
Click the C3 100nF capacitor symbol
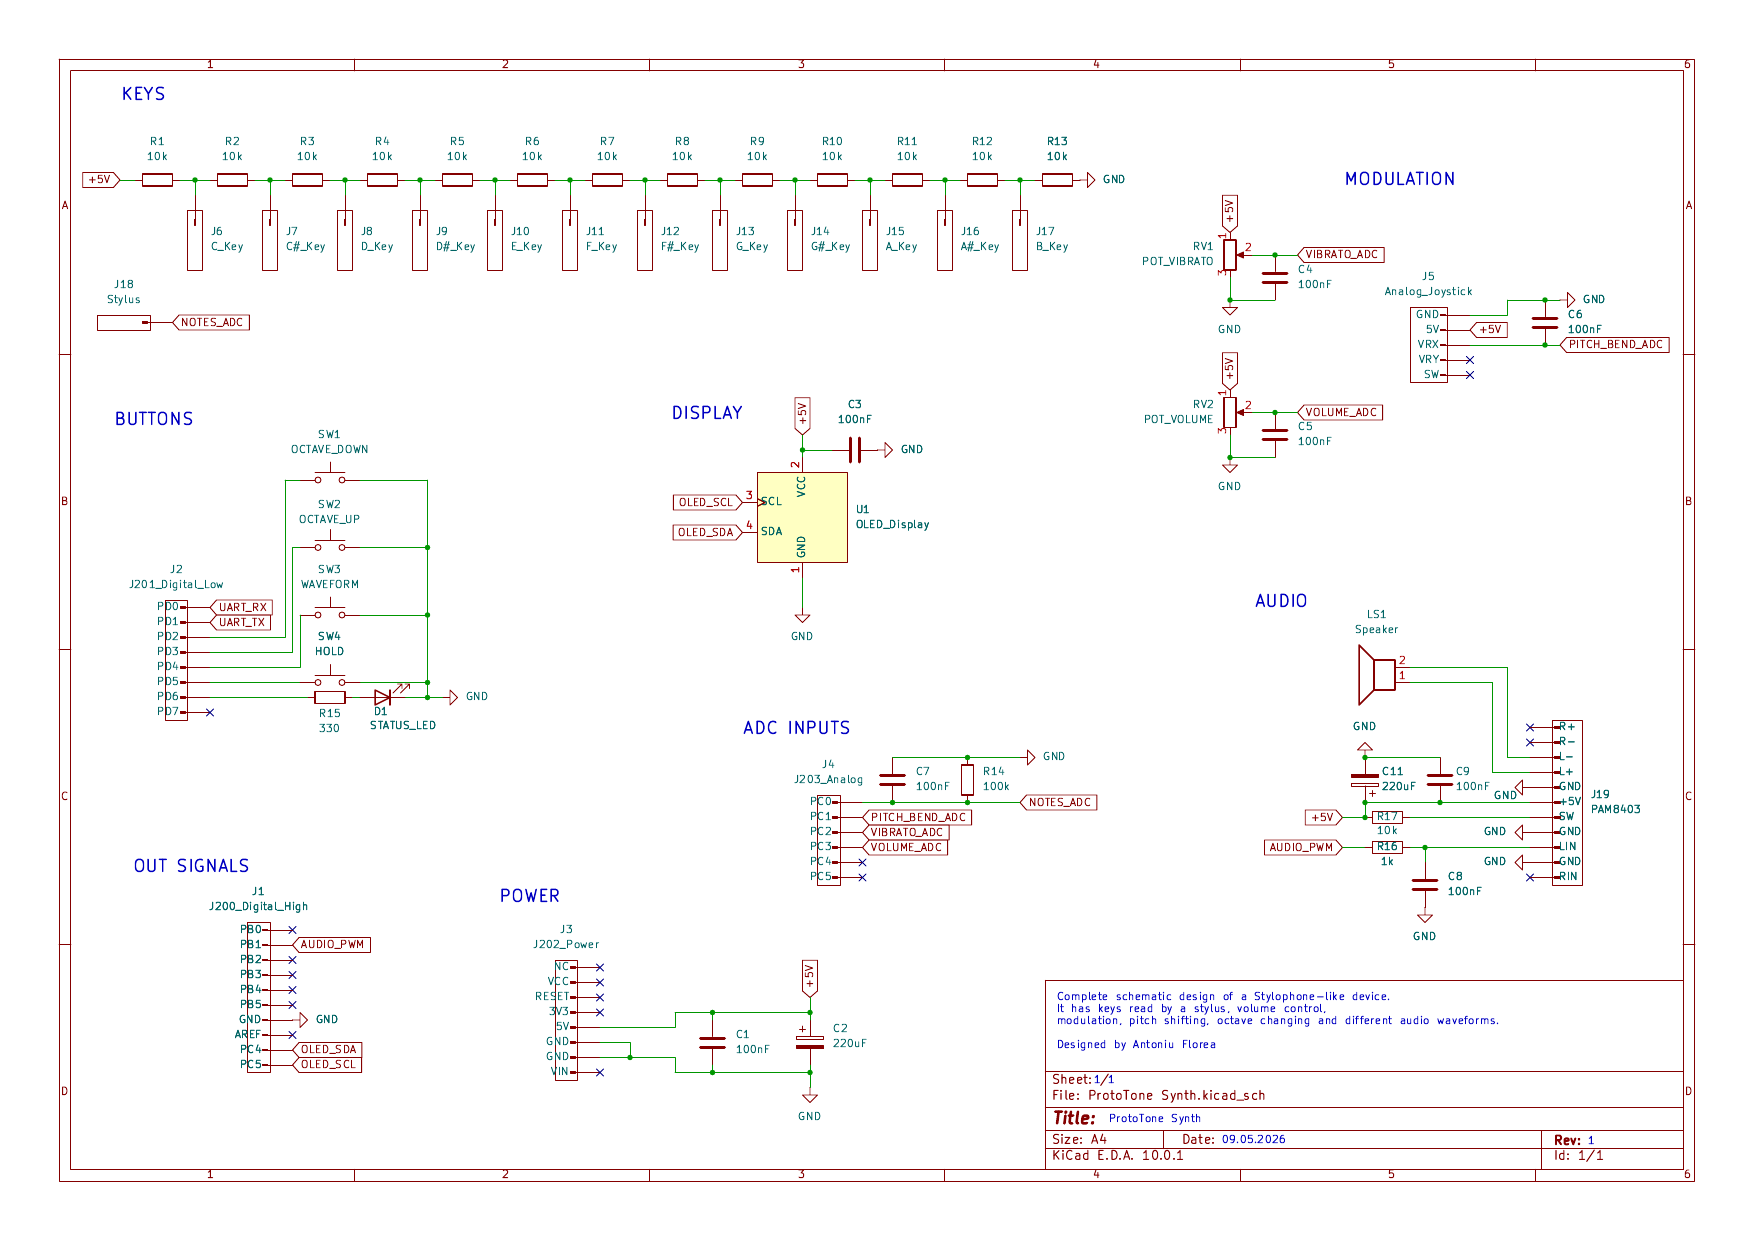tap(855, 450)
